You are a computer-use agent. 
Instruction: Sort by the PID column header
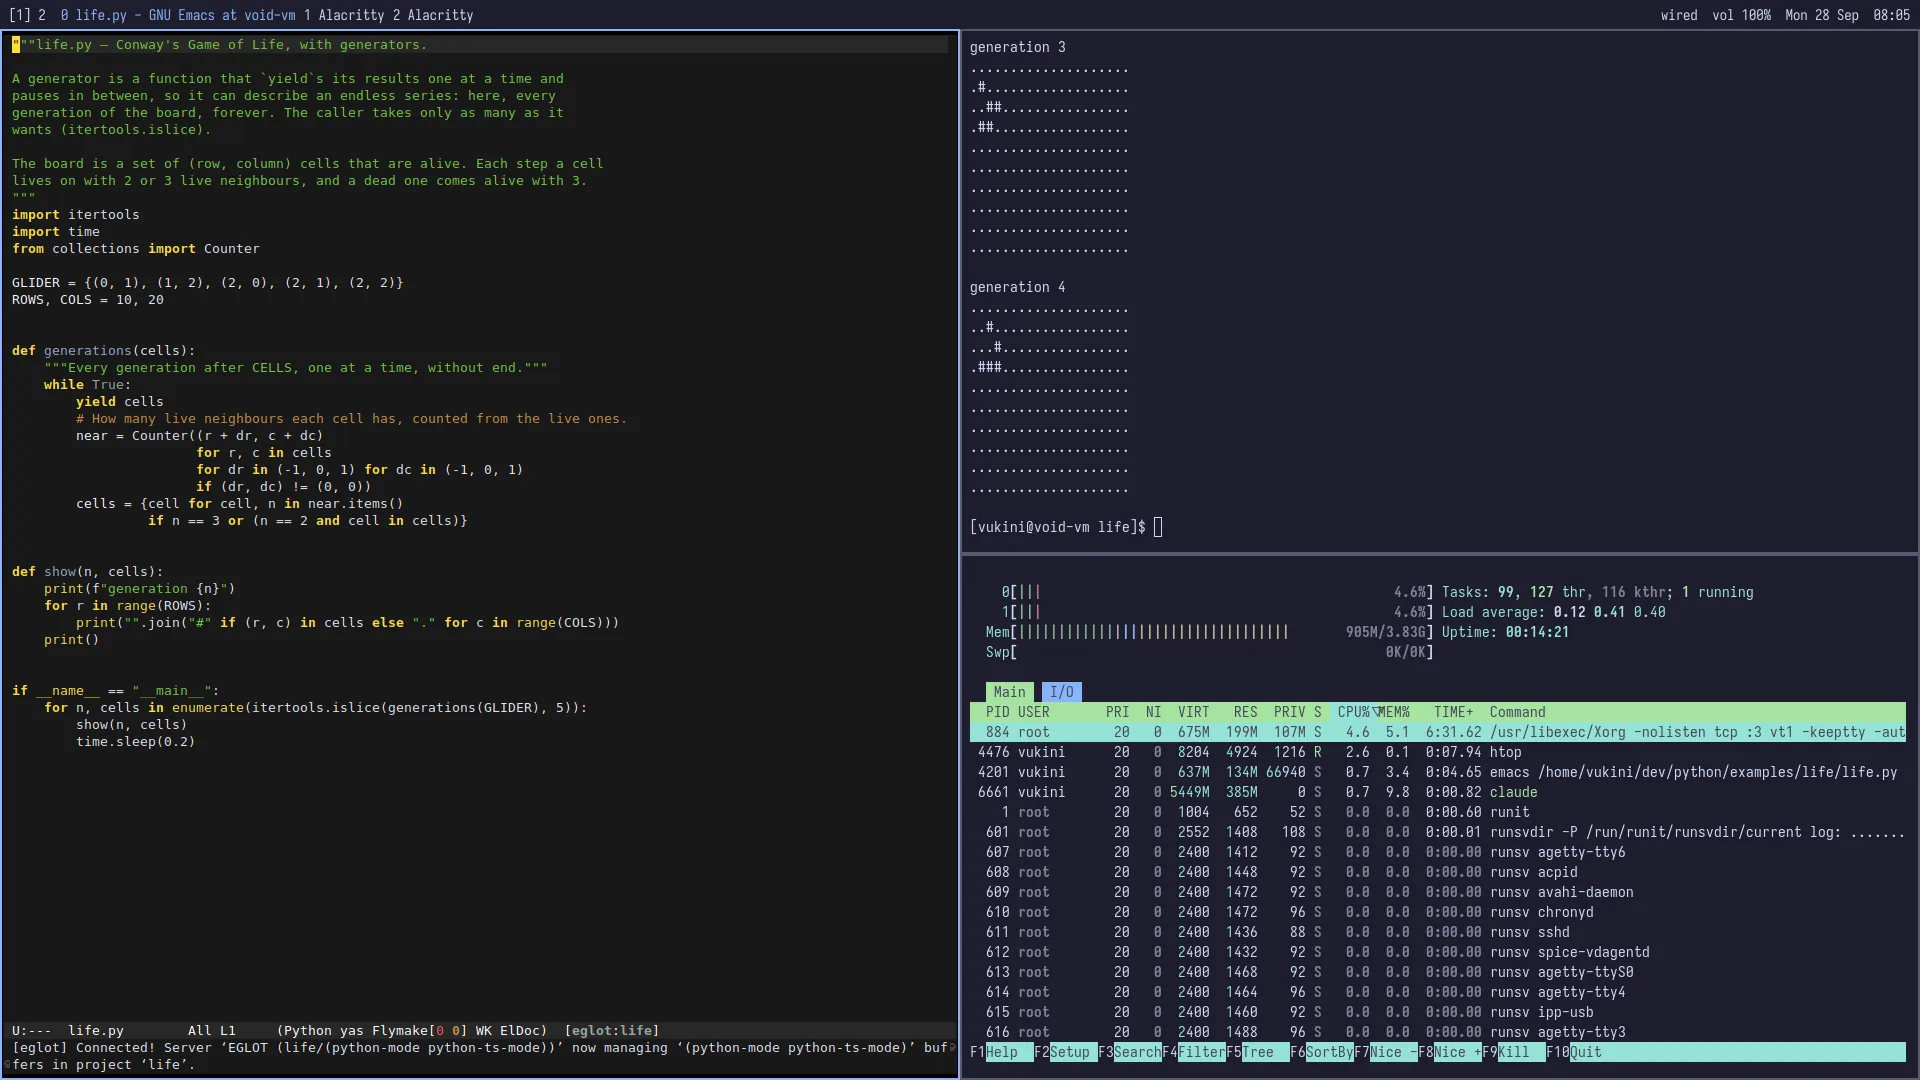click(997, 712)
